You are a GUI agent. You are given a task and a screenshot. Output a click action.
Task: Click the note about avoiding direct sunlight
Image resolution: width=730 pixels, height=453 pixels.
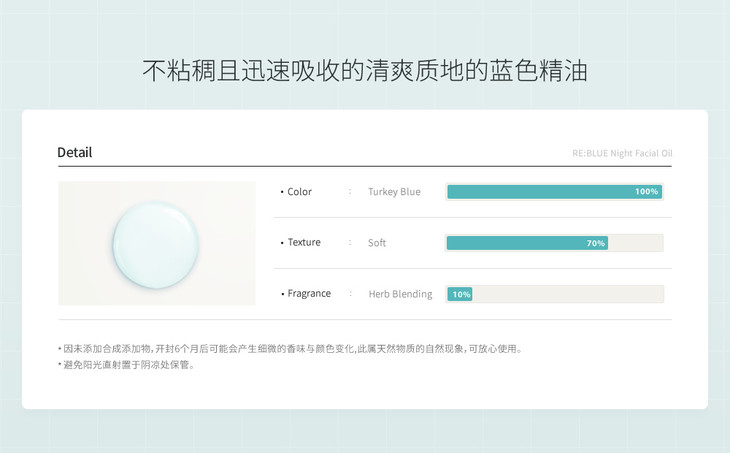[126, 365]
